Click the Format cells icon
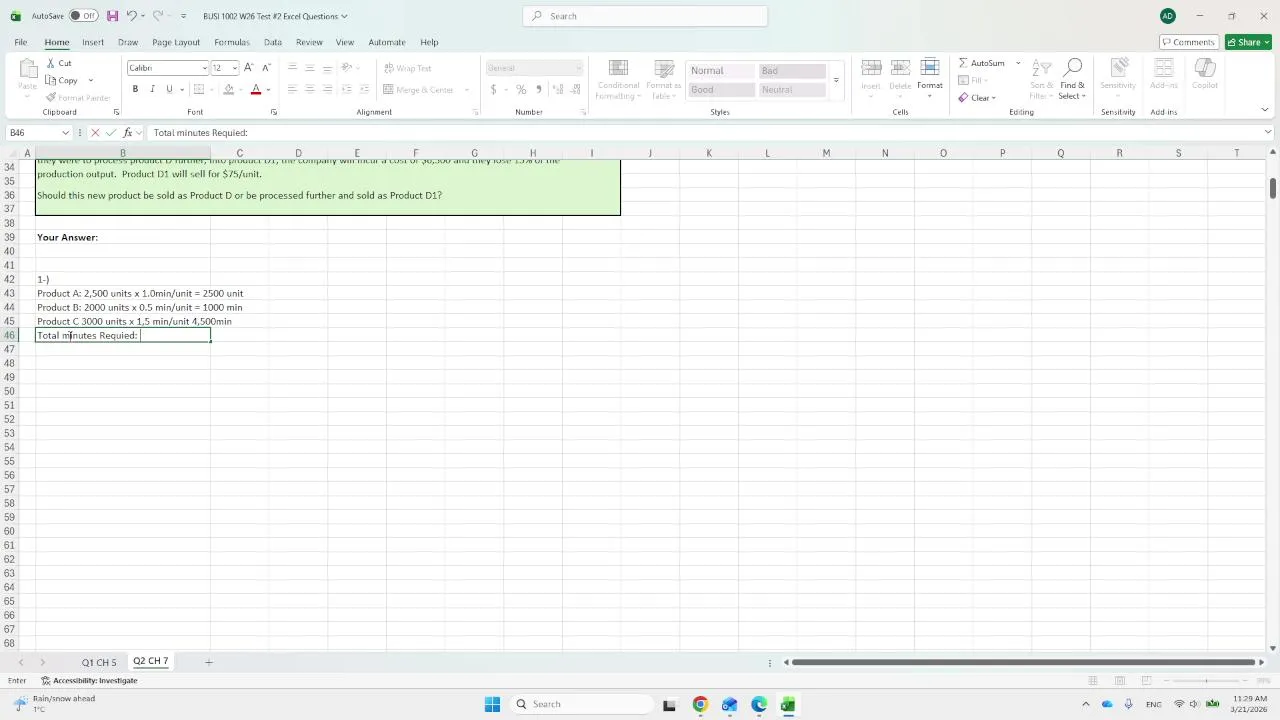The height and width of the screenshot is (720, 1280). tap(930, 67)
